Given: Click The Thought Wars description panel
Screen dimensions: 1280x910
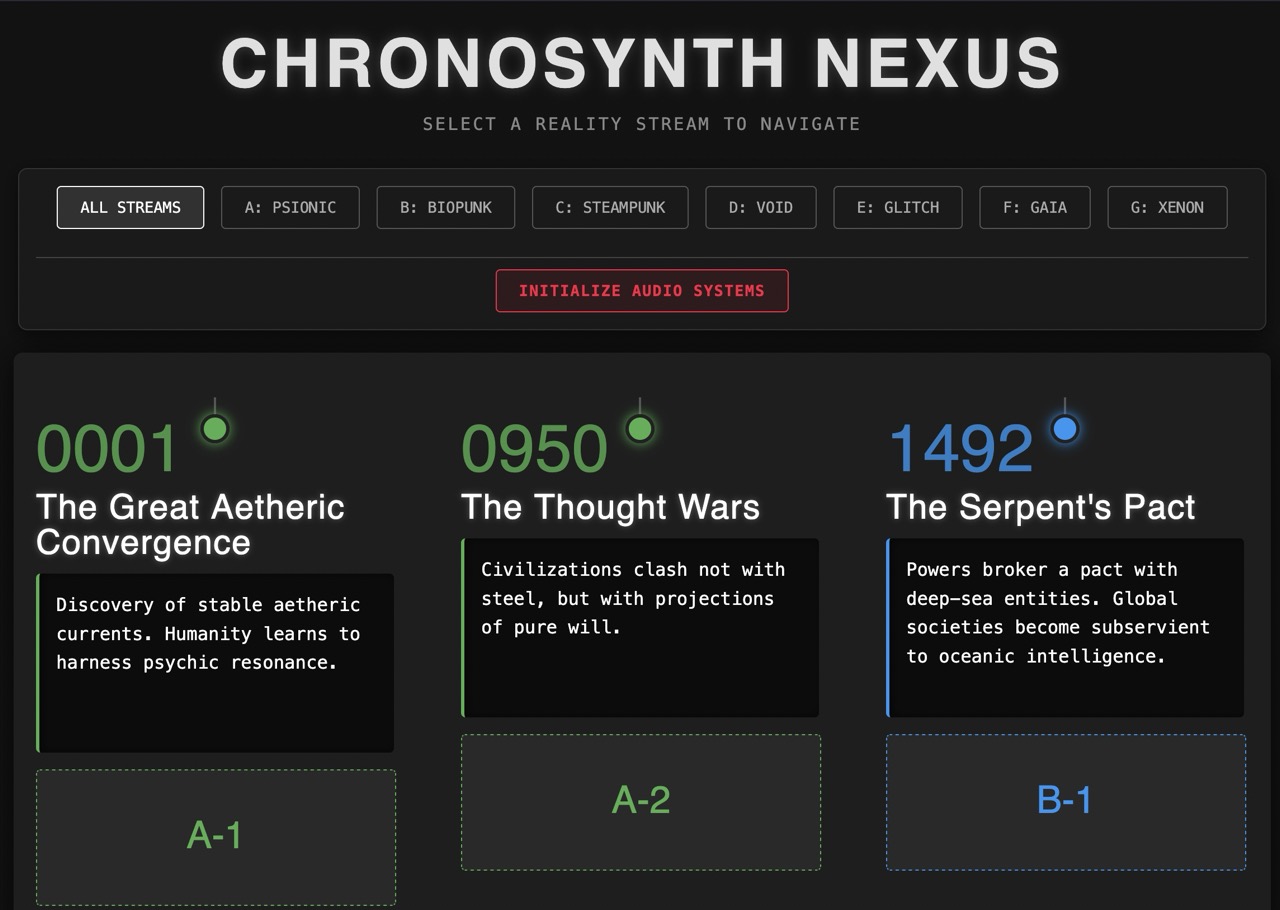Looking at the screenshot, I should 640,628.
